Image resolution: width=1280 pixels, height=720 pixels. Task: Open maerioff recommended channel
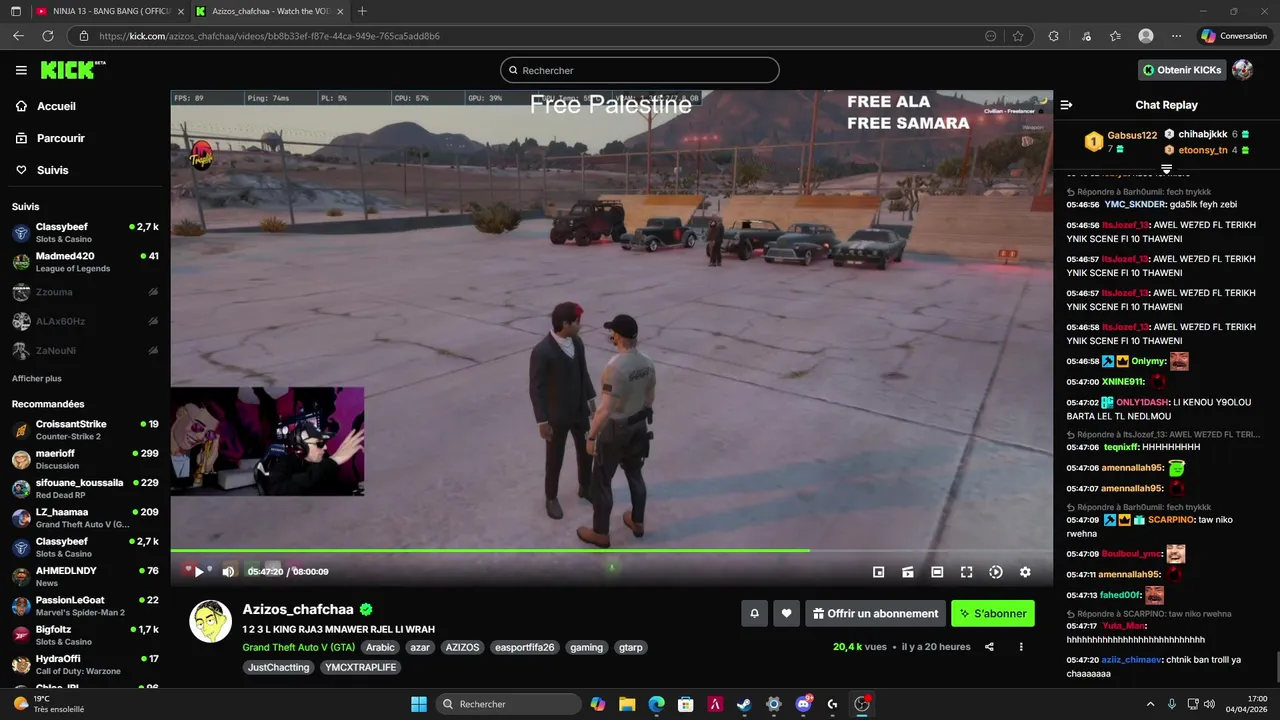pyautogui.click(x=85, y=459)
